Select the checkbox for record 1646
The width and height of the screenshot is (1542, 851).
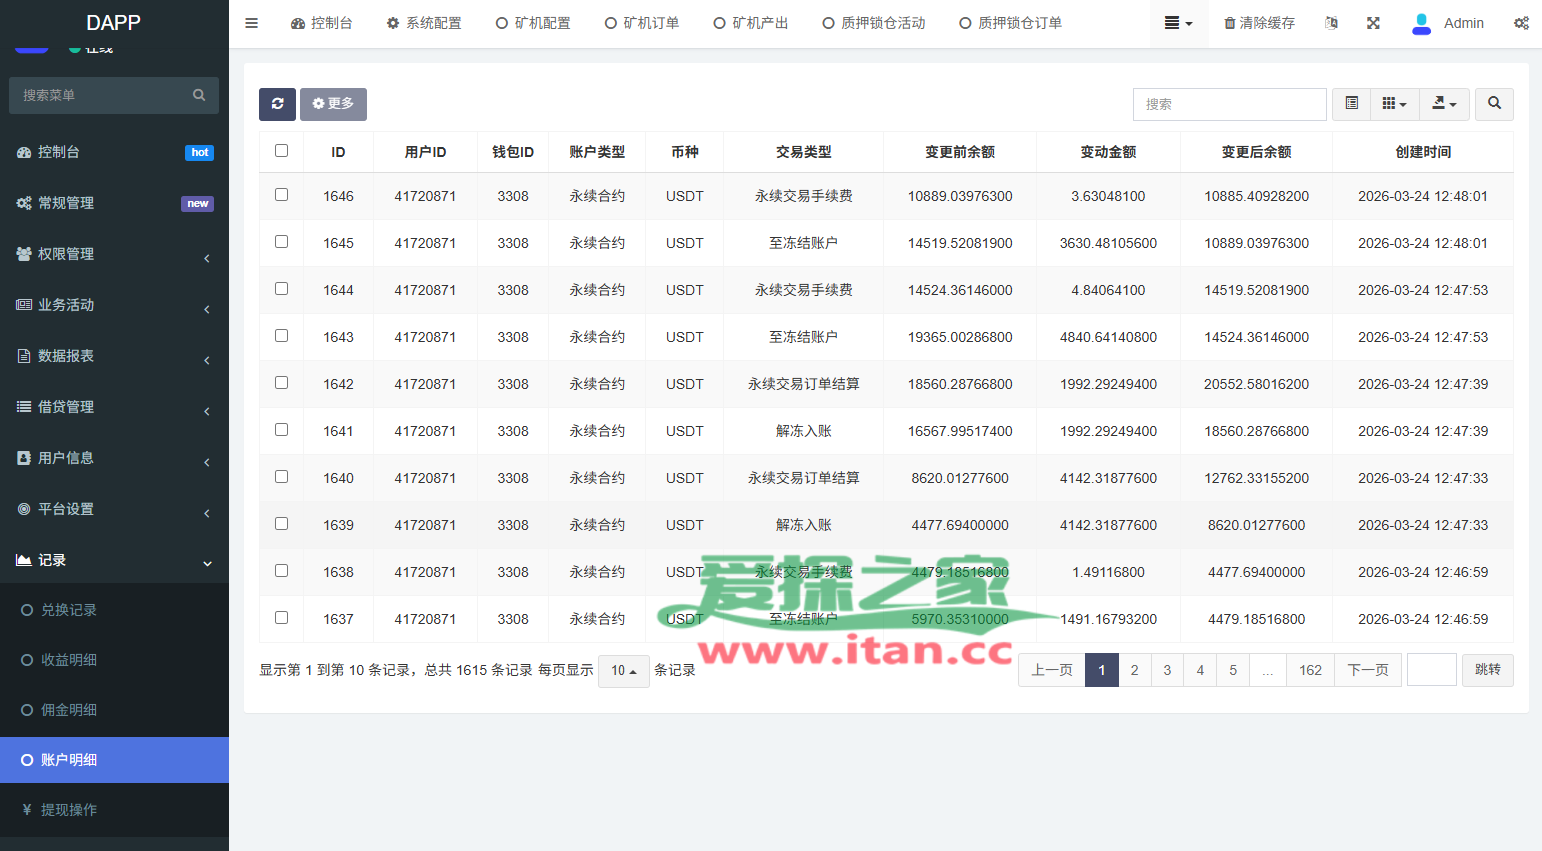click(281, 195)
